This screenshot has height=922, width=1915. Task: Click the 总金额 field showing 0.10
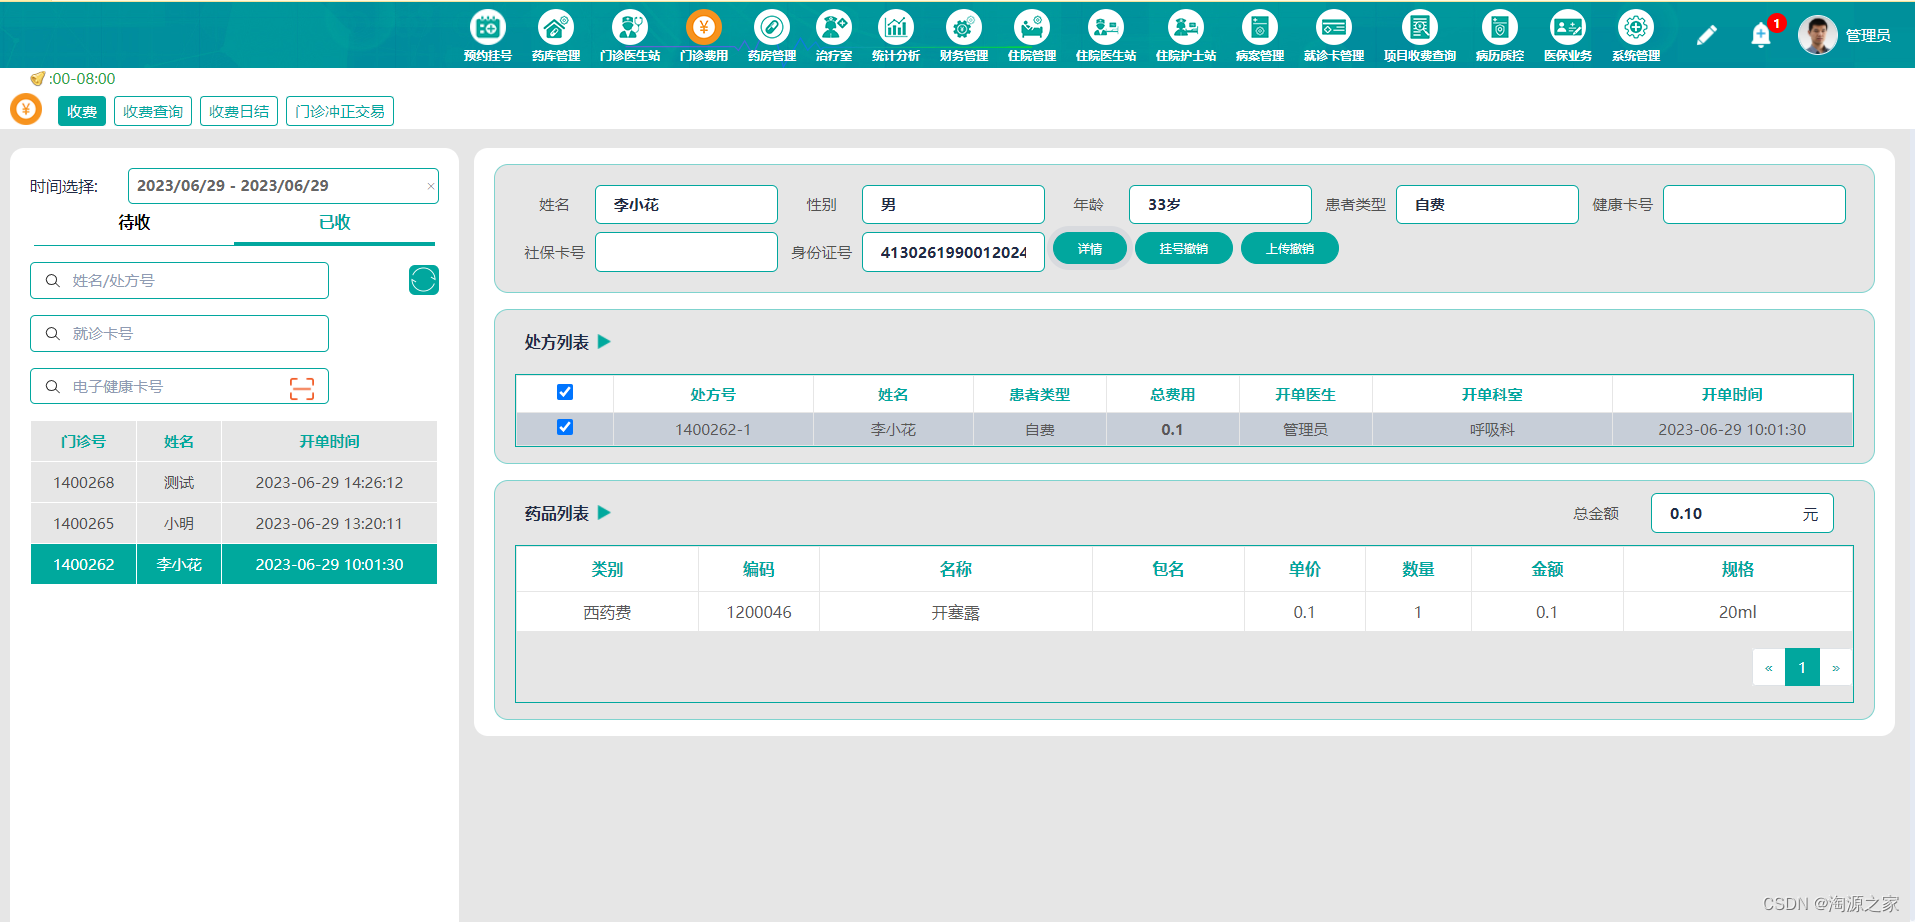(x=1742, y=513)
